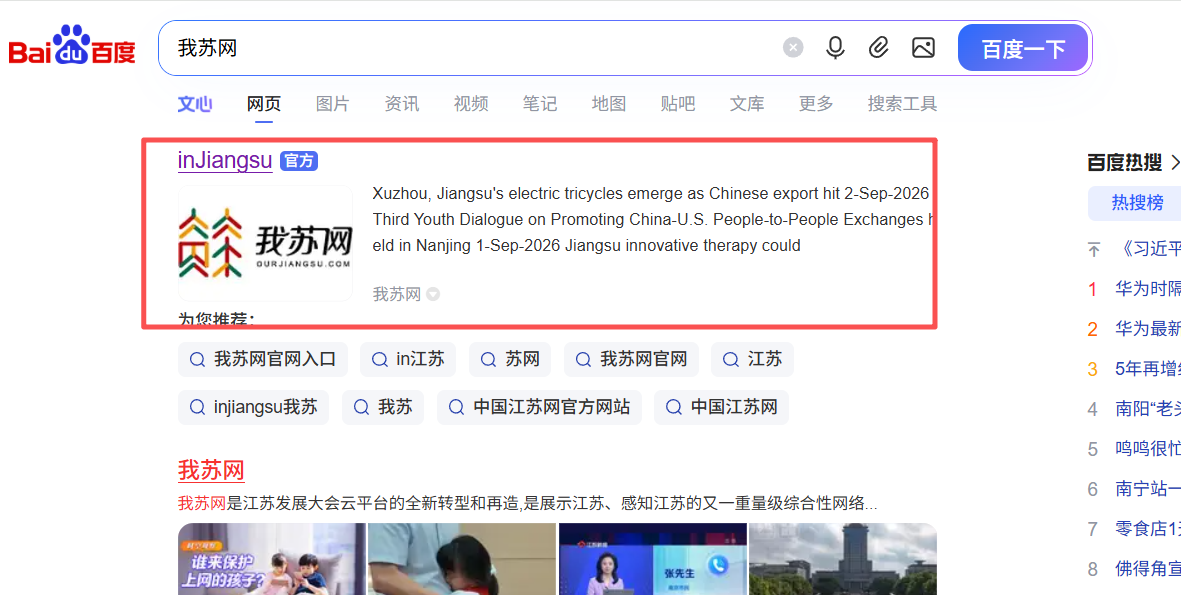This screenshot has width=1181, height=595.
Task: Open the inJiangsu result title link
Action: pos(225,160)
